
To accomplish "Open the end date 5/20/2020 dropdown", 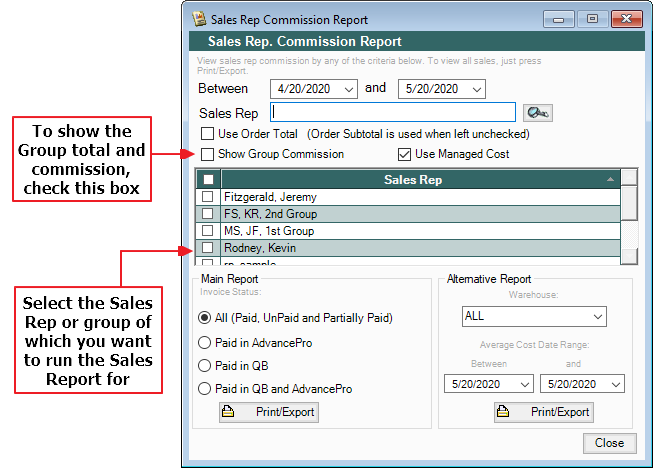I will click(x=476, y=89).
